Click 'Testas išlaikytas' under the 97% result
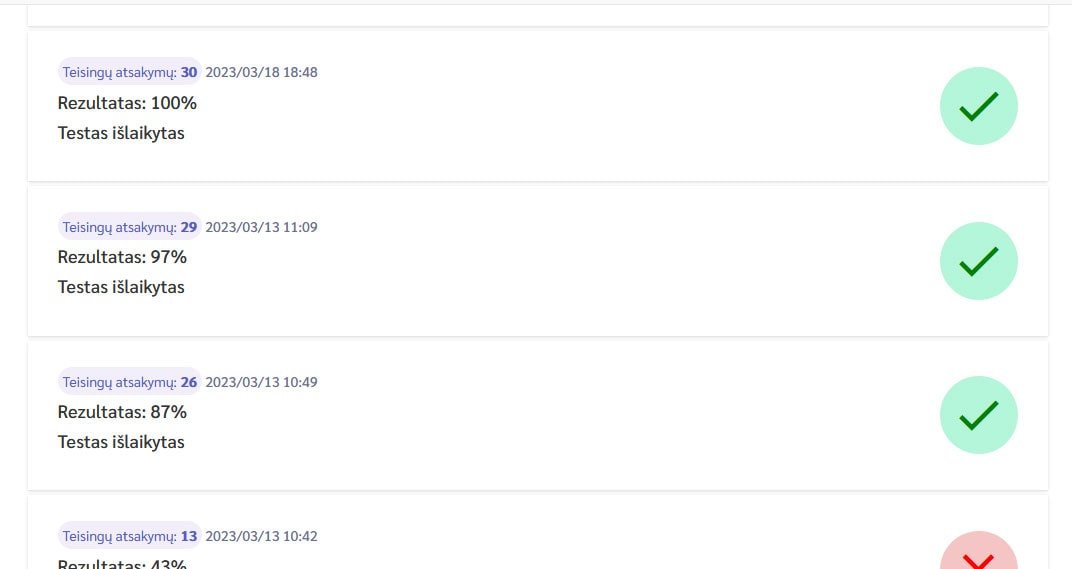The width and height of the screenshot is (1072, 569). 121,287
